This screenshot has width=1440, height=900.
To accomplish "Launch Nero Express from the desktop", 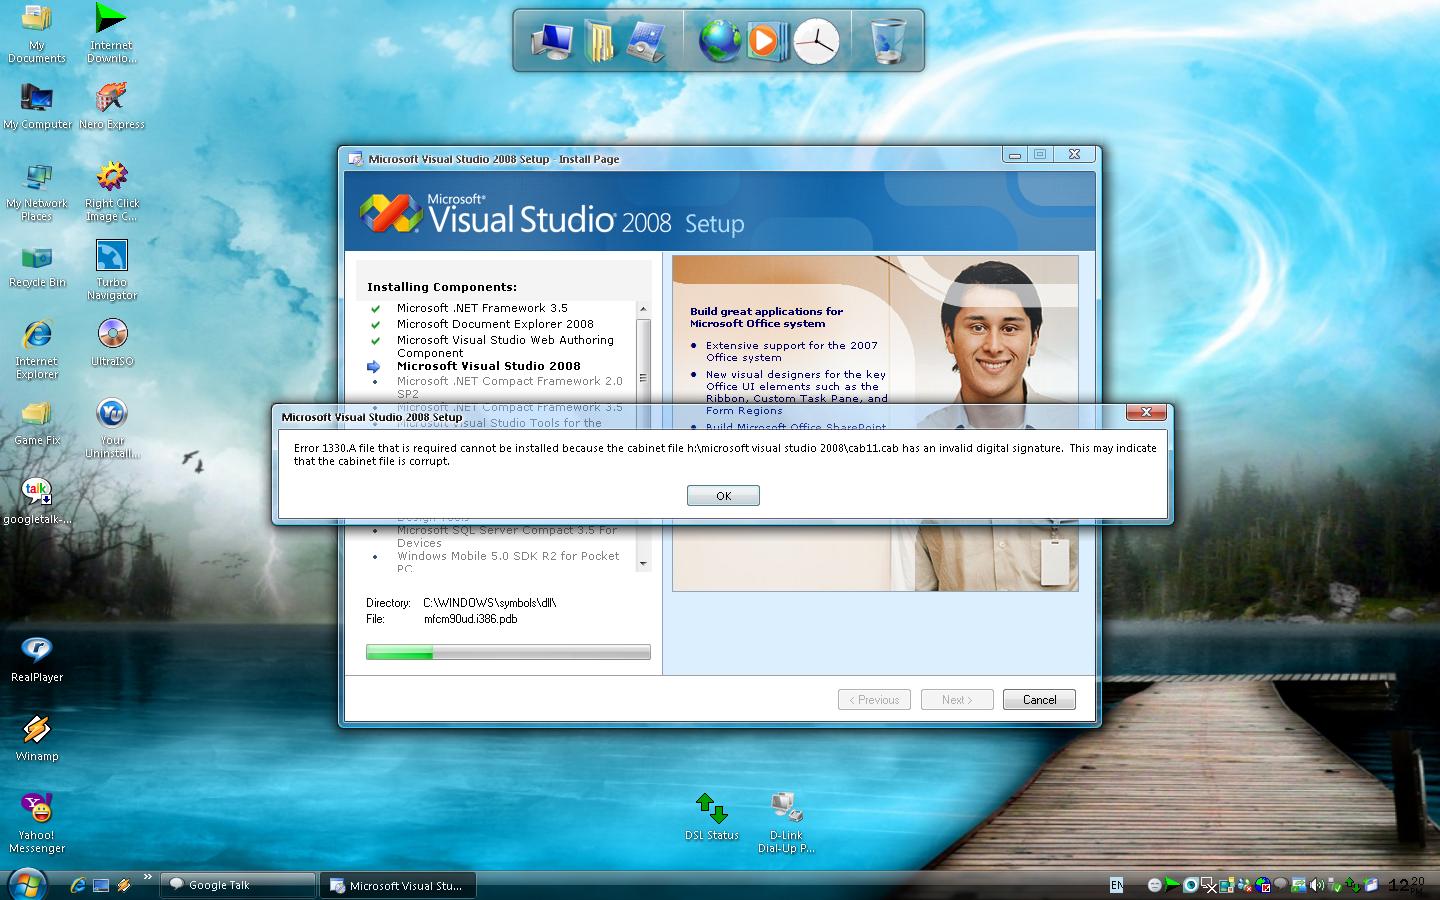I will point(112,106).
